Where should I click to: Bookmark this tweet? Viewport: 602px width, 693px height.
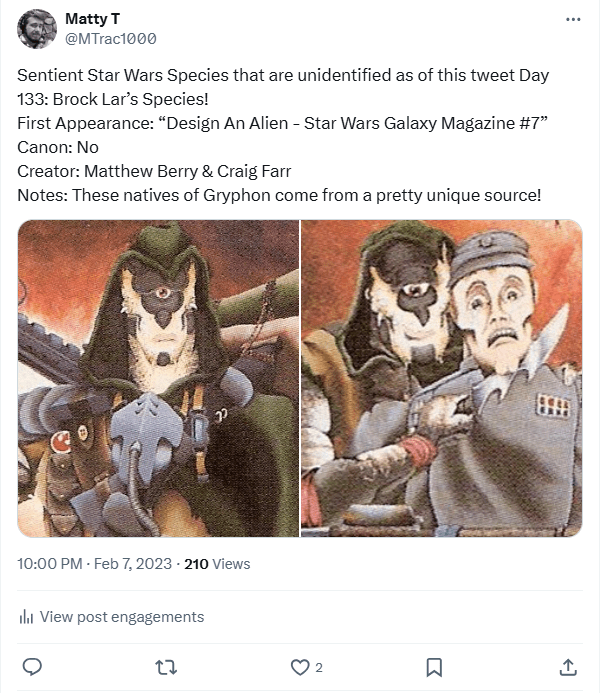[434, 666]
